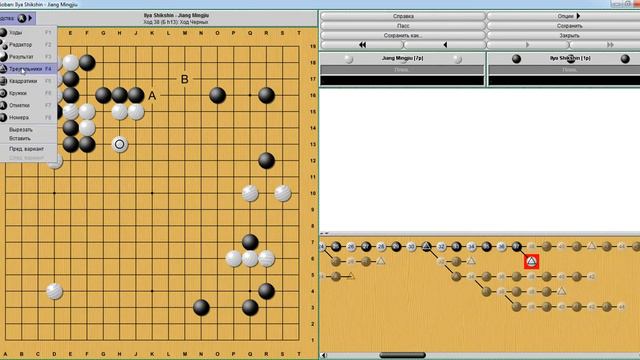
Task: Select black move 33 node on main line
Action: [x=456, y=247]
